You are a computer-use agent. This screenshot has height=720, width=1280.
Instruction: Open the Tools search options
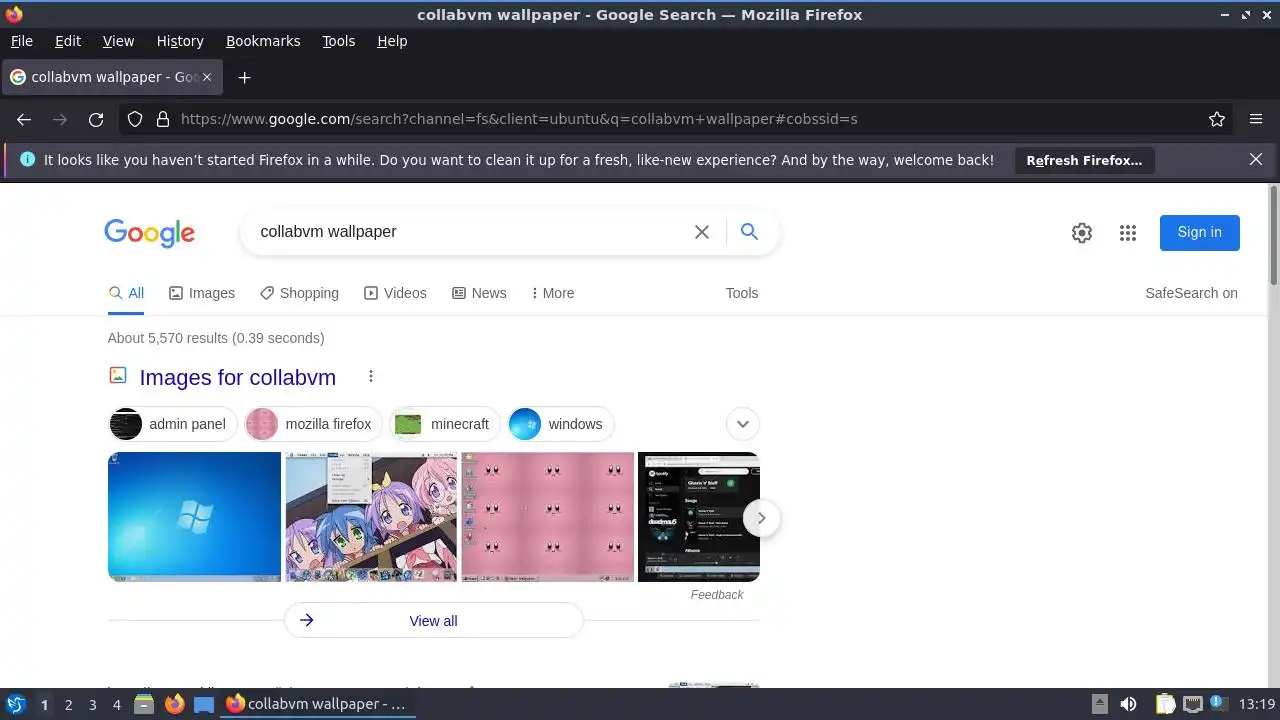(x=742, y=293)
